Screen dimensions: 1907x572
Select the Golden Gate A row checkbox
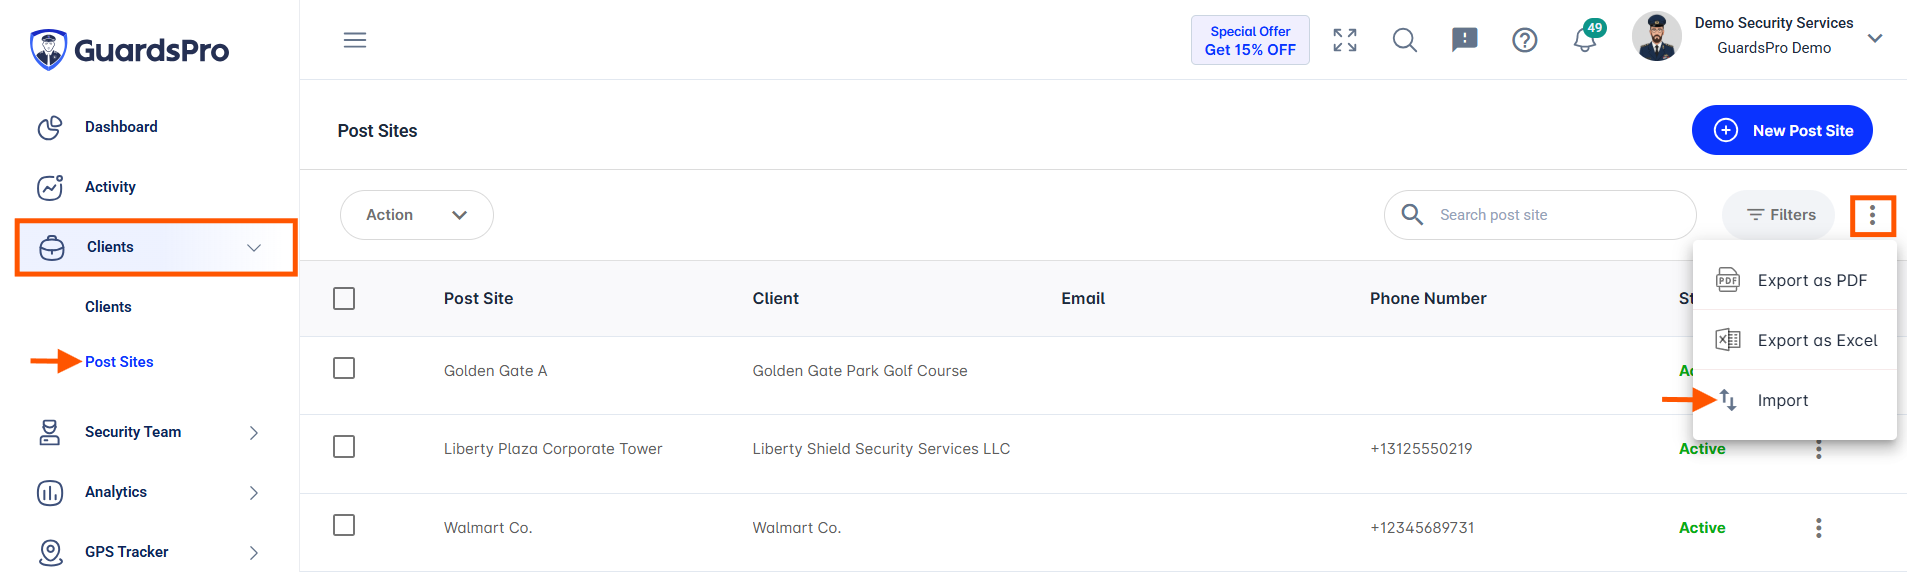coord(344,368)
